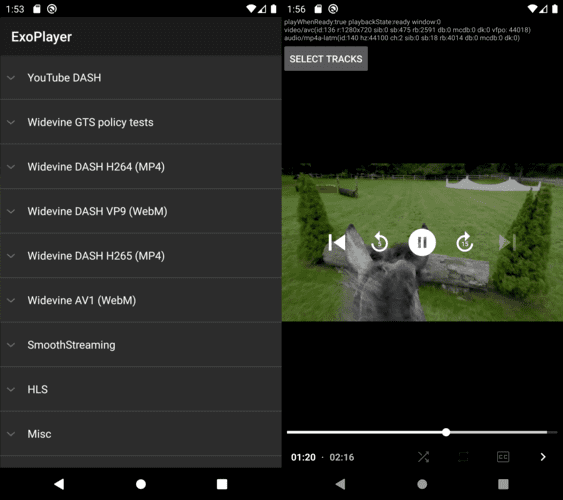Toggle repeat mode icon
The width and height of the screenshot is (563, 500).
point(463,457)
